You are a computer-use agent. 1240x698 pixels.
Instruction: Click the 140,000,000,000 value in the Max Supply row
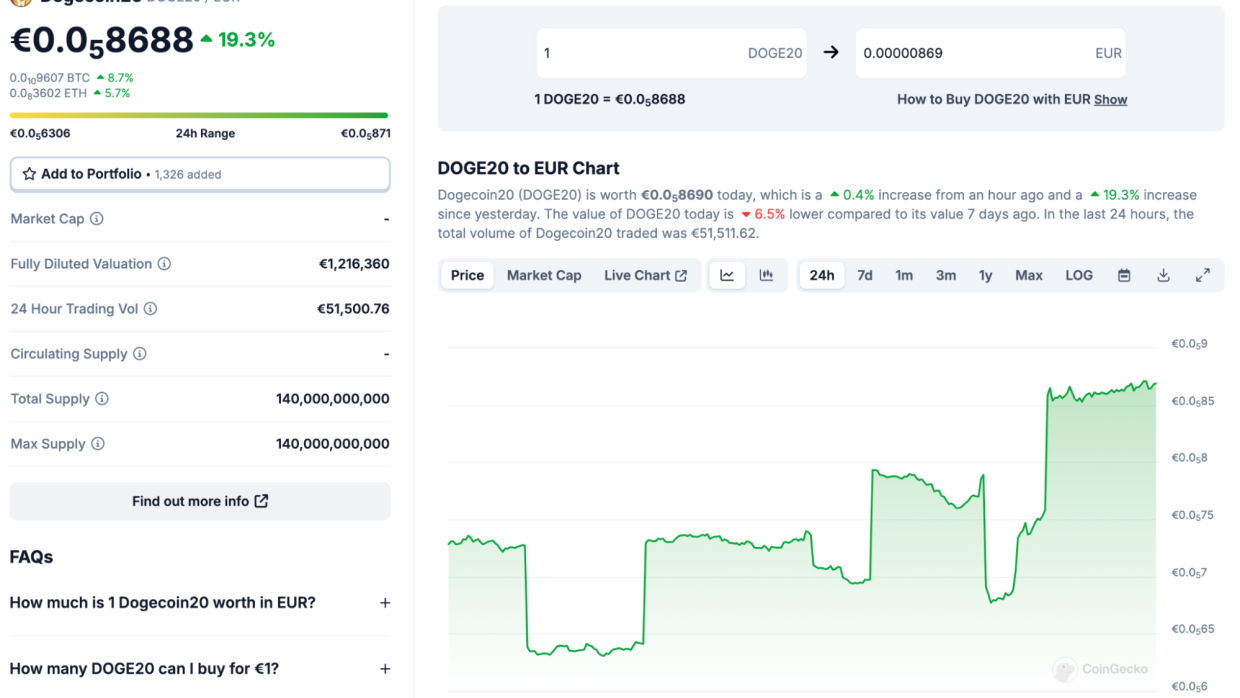[333, 444]
